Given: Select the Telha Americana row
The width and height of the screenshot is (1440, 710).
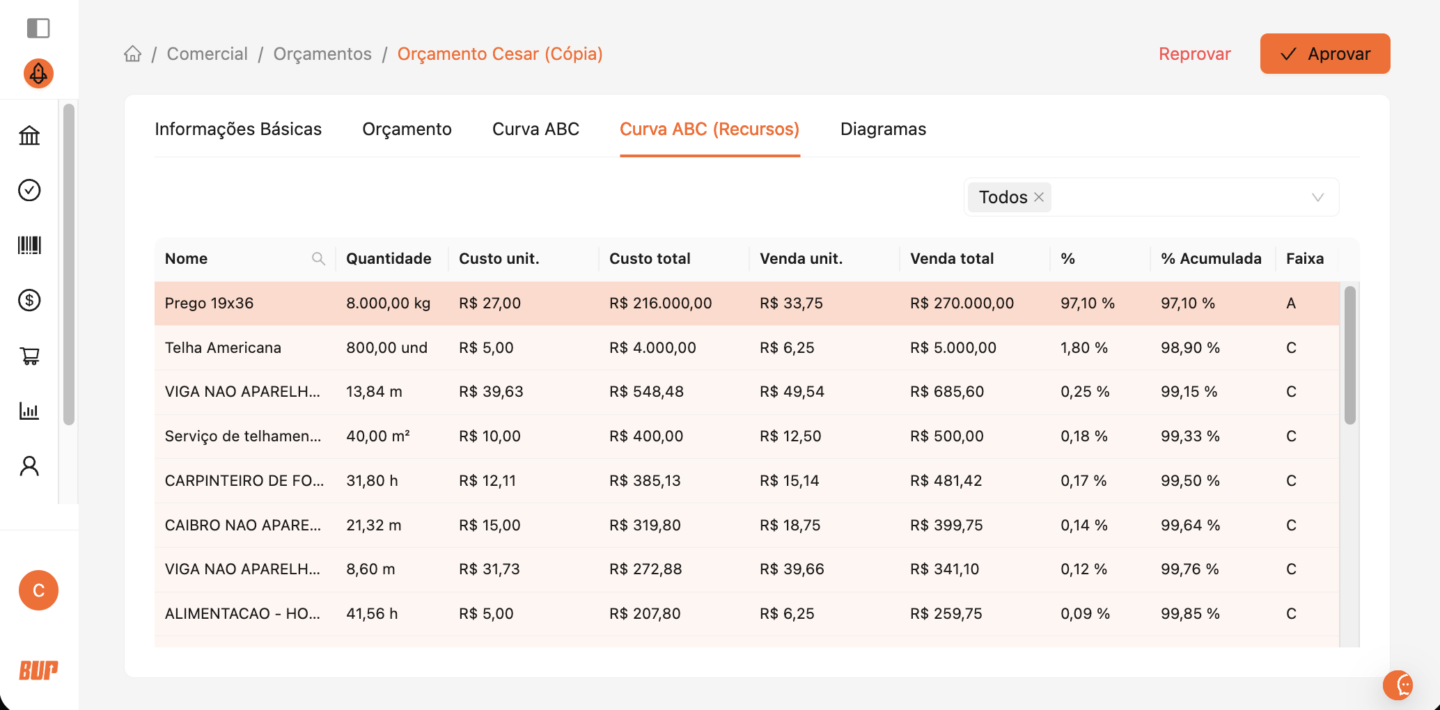Looking at the screenshot, I should click(747, 348).
